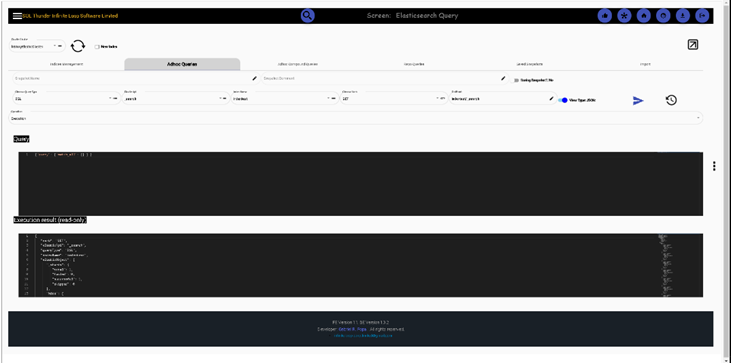This screenshot has width=731, height=363.
Task: Edit Snapshot Name with pencil icon
Action: (255, 78)
